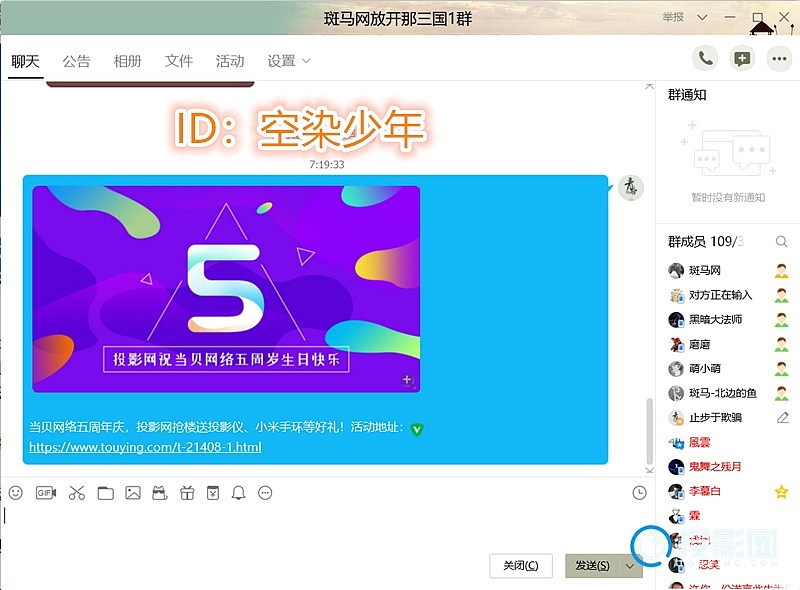The width and height of the screenshot is (800, 590).
Task: Start a group voice call
Action: 705,59
